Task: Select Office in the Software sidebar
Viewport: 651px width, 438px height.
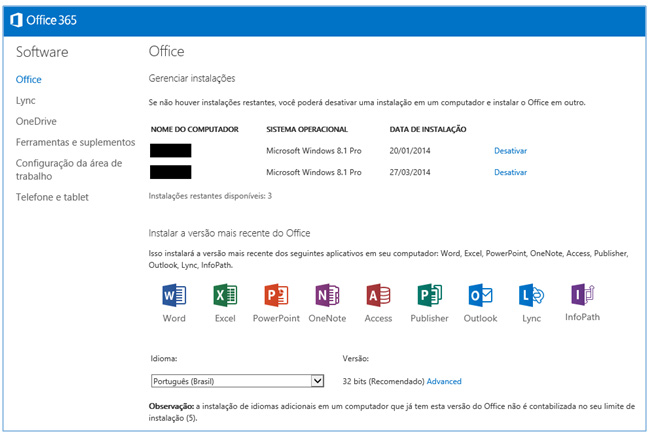Action: click(x=29, y=79)
